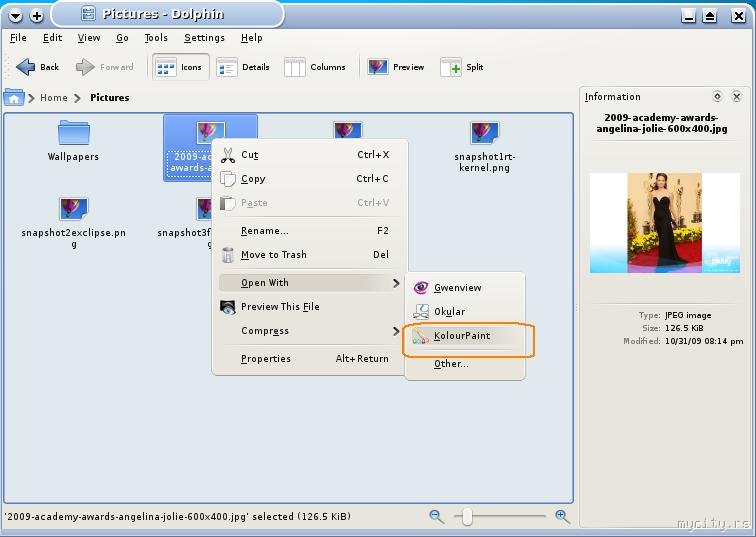Switch to Icons view mode
Screen dimensions: 756x537
pyautogui.click(x=180, y=67)
